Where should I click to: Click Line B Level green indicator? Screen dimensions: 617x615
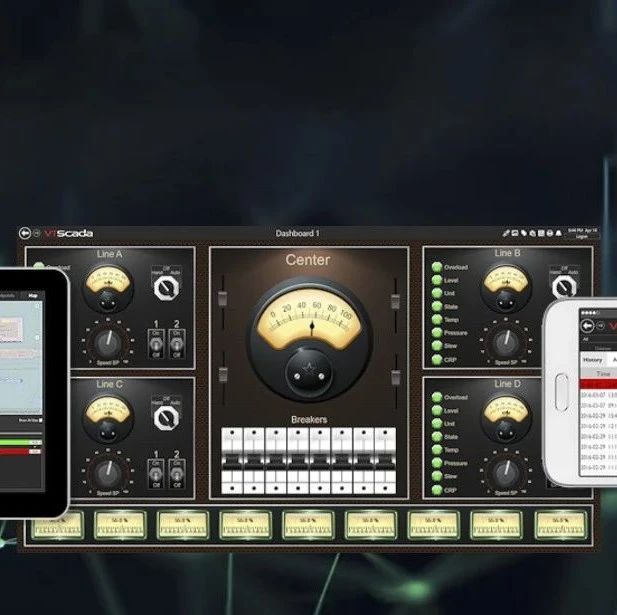[437, 280]
